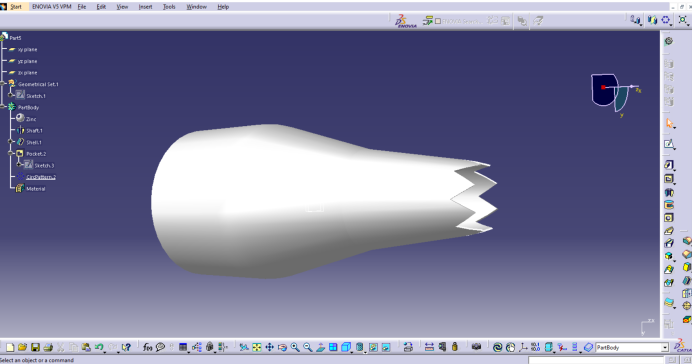Open the Formula f(x) editor
Image resolution: width=692 pixels, height=364 pixels.
point(147,347)
